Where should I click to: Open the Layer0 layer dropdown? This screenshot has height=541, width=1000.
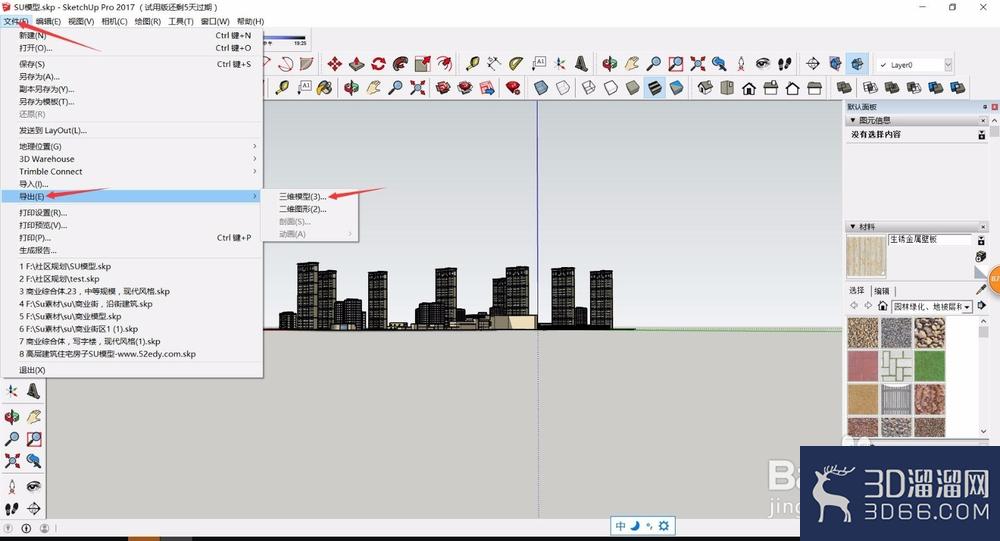tap(948, 65)
